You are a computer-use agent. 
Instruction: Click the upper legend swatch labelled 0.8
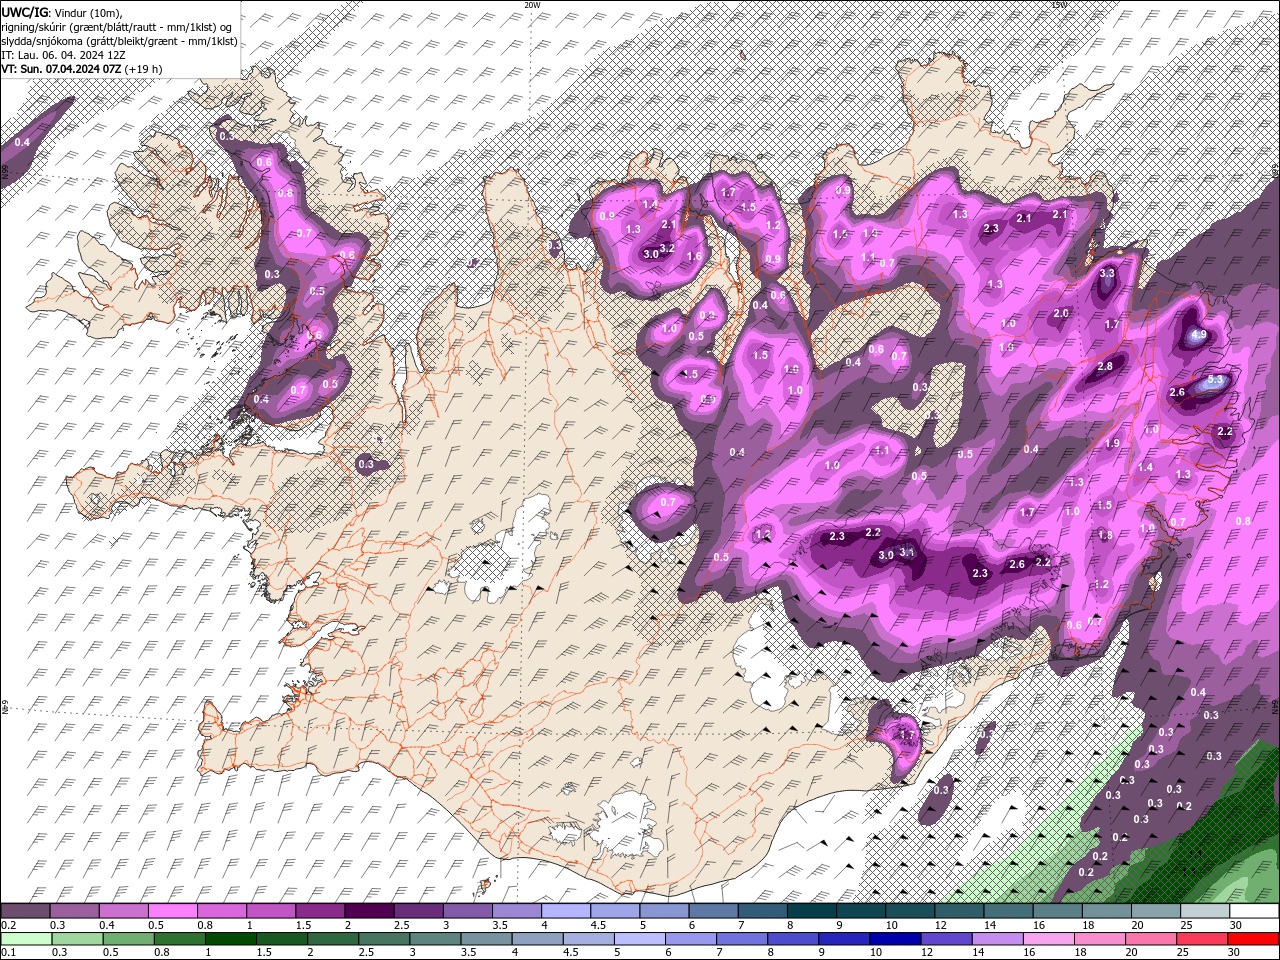[221, 911]
